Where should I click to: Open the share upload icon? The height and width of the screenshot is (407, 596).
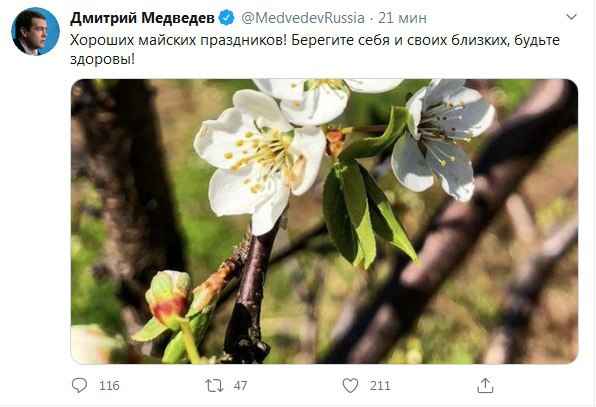coord(485,385)
